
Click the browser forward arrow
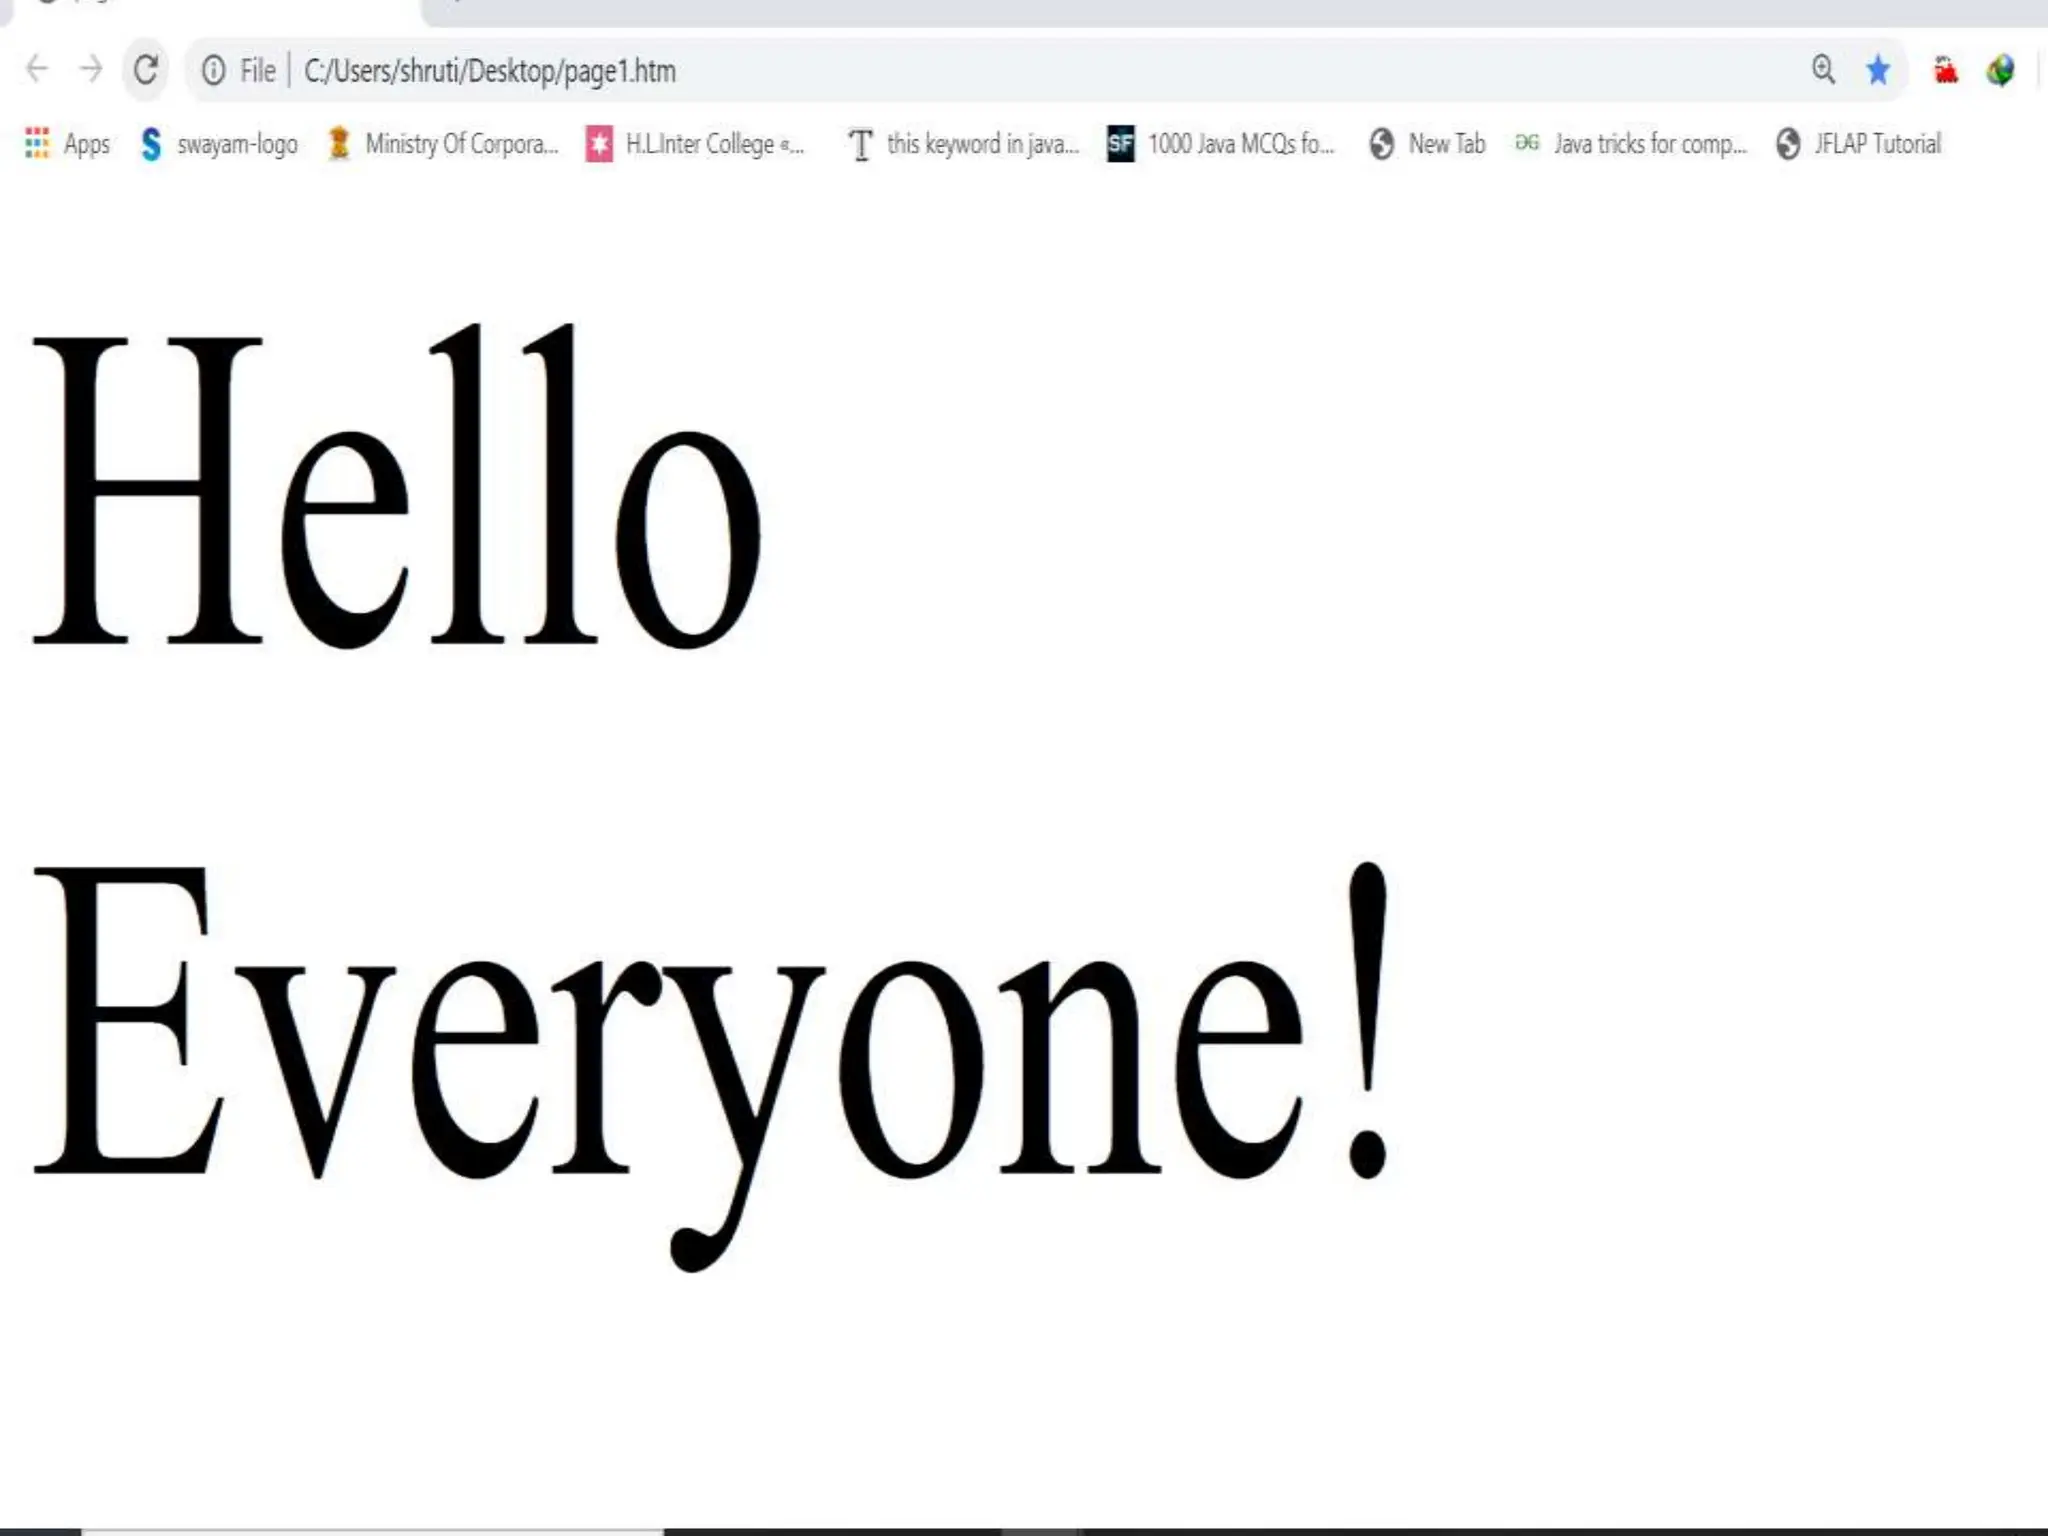(91, 70)
